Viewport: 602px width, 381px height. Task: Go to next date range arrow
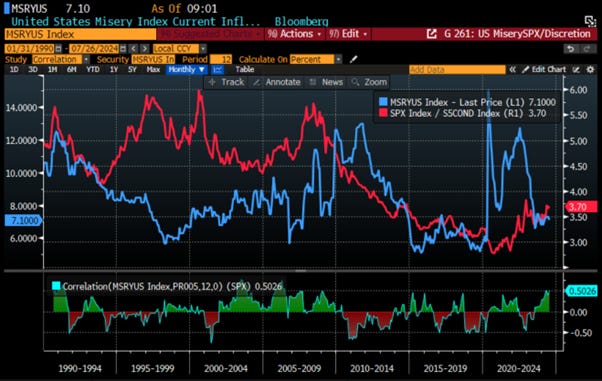[144, 49]
